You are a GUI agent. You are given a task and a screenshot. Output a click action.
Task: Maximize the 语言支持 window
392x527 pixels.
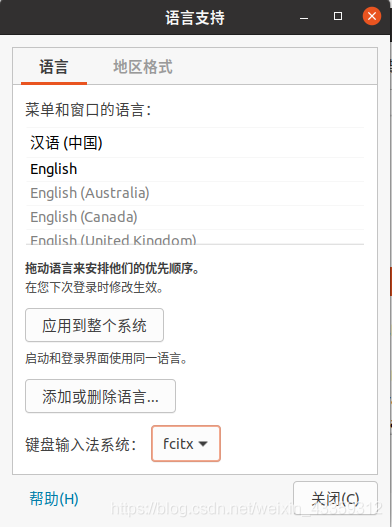338,16
